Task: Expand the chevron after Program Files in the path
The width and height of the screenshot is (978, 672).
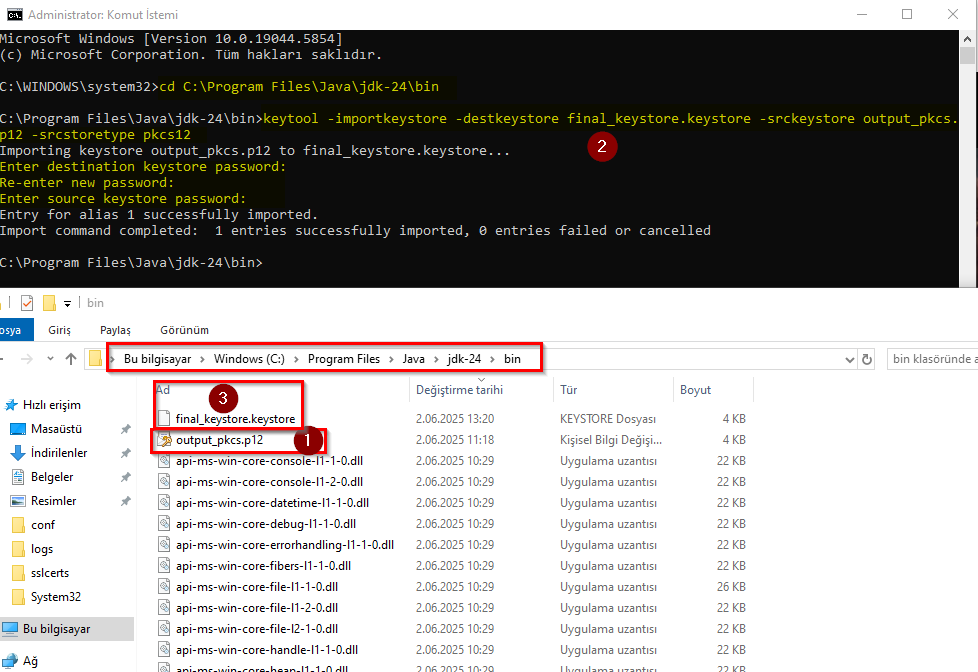Action: 391,359
